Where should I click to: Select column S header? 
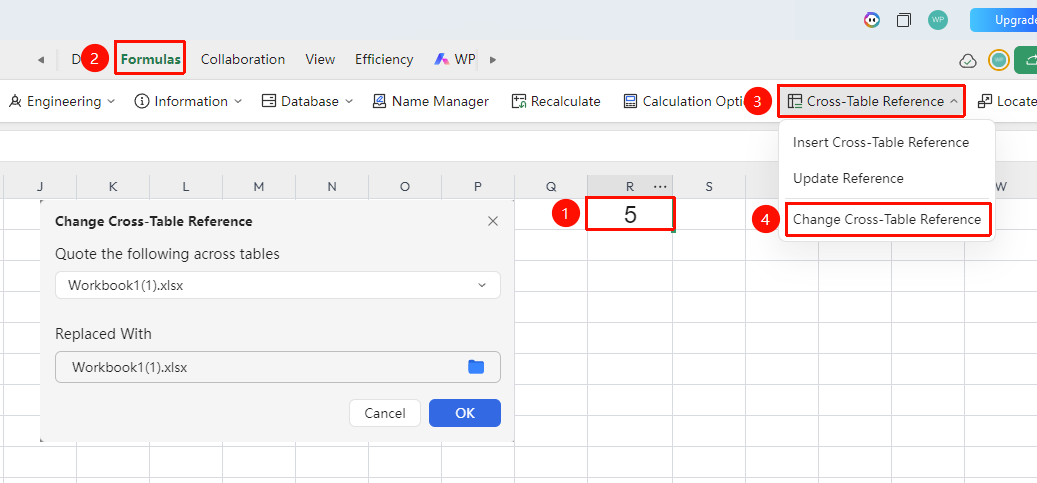pos(709,187)
